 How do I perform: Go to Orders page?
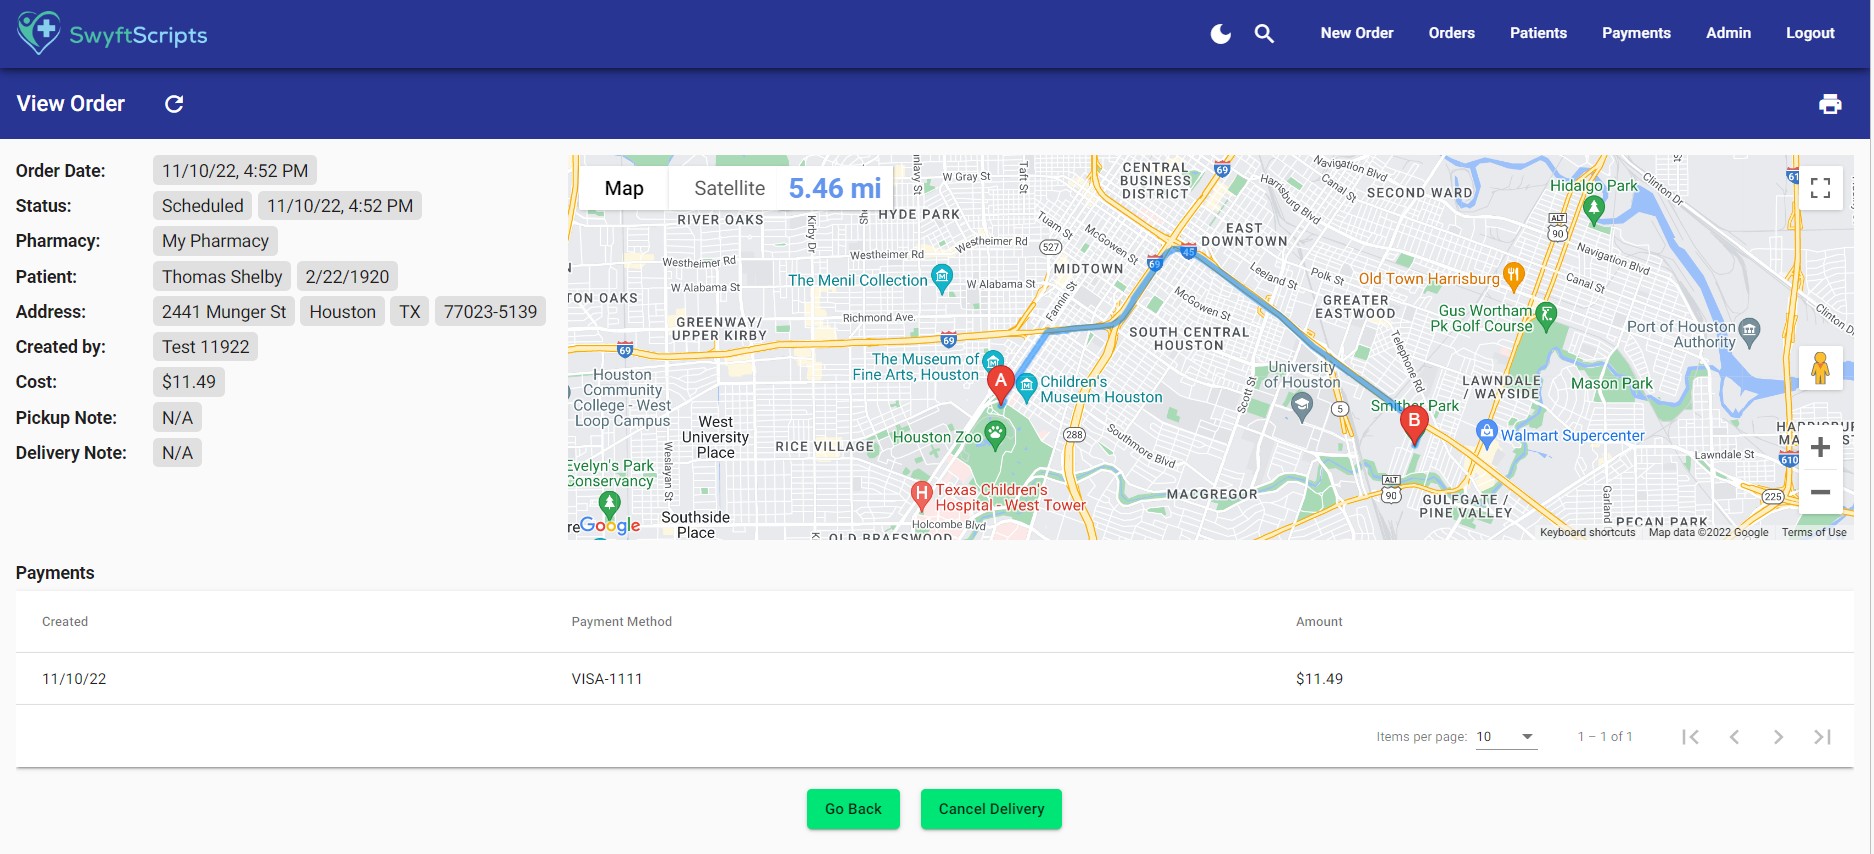(1451, 33)
